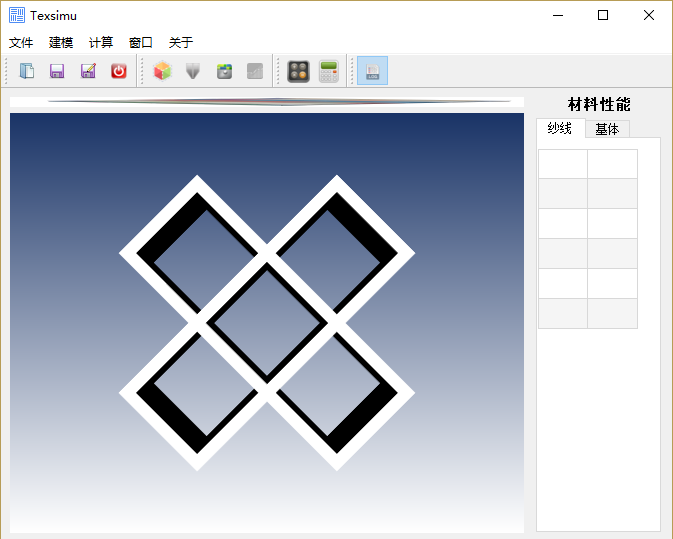This screenshot has width=673, height=539.
Task: Click the center diamond in woven model view
Action: [x=266, y=322]
